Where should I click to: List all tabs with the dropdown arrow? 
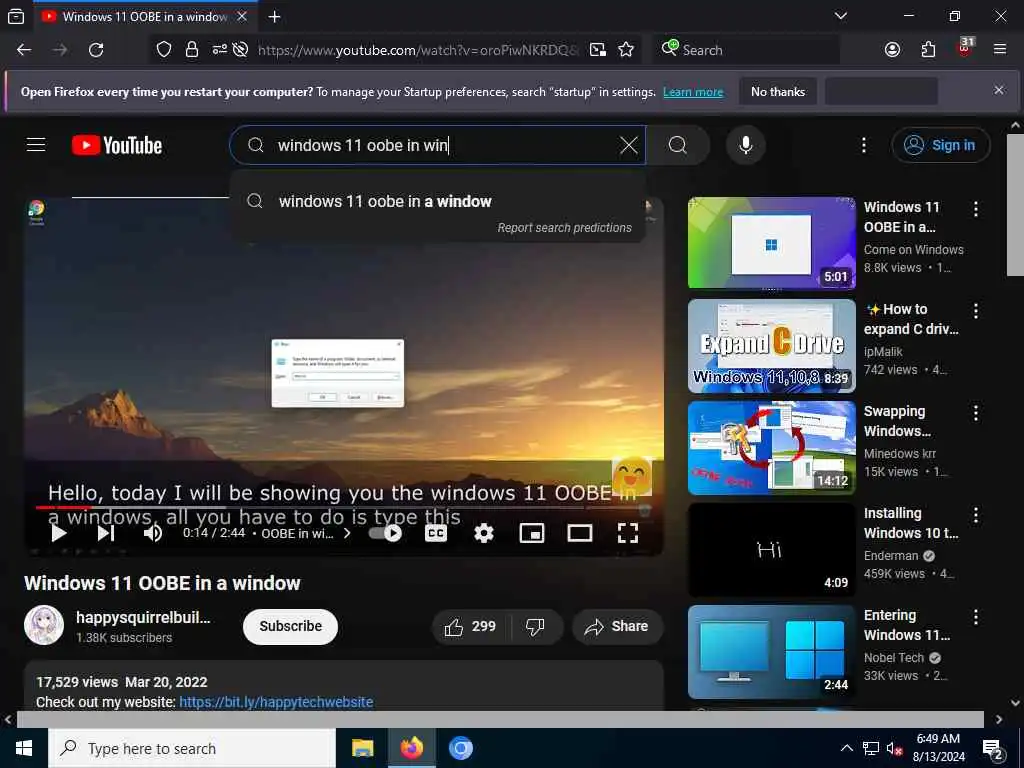coord(841,16)
